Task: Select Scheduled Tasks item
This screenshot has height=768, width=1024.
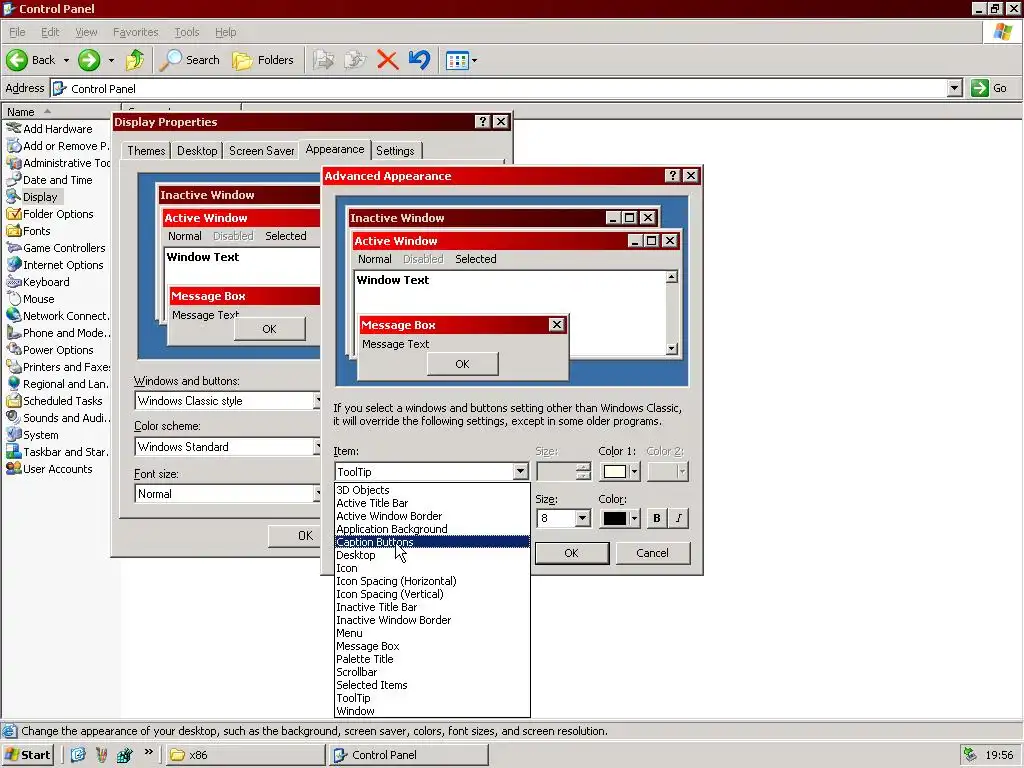Action: click(55, 401)
